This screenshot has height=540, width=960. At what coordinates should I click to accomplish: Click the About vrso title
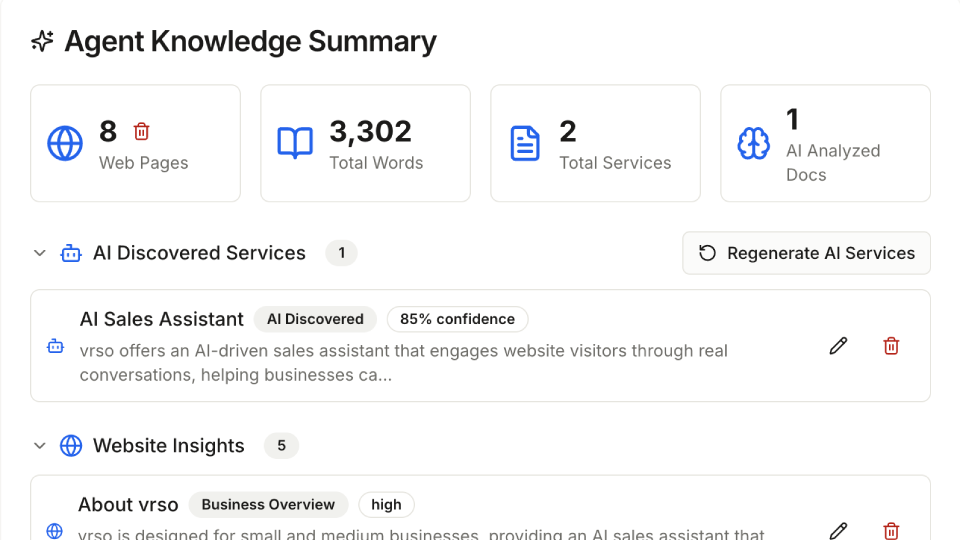tap(128, 504)
